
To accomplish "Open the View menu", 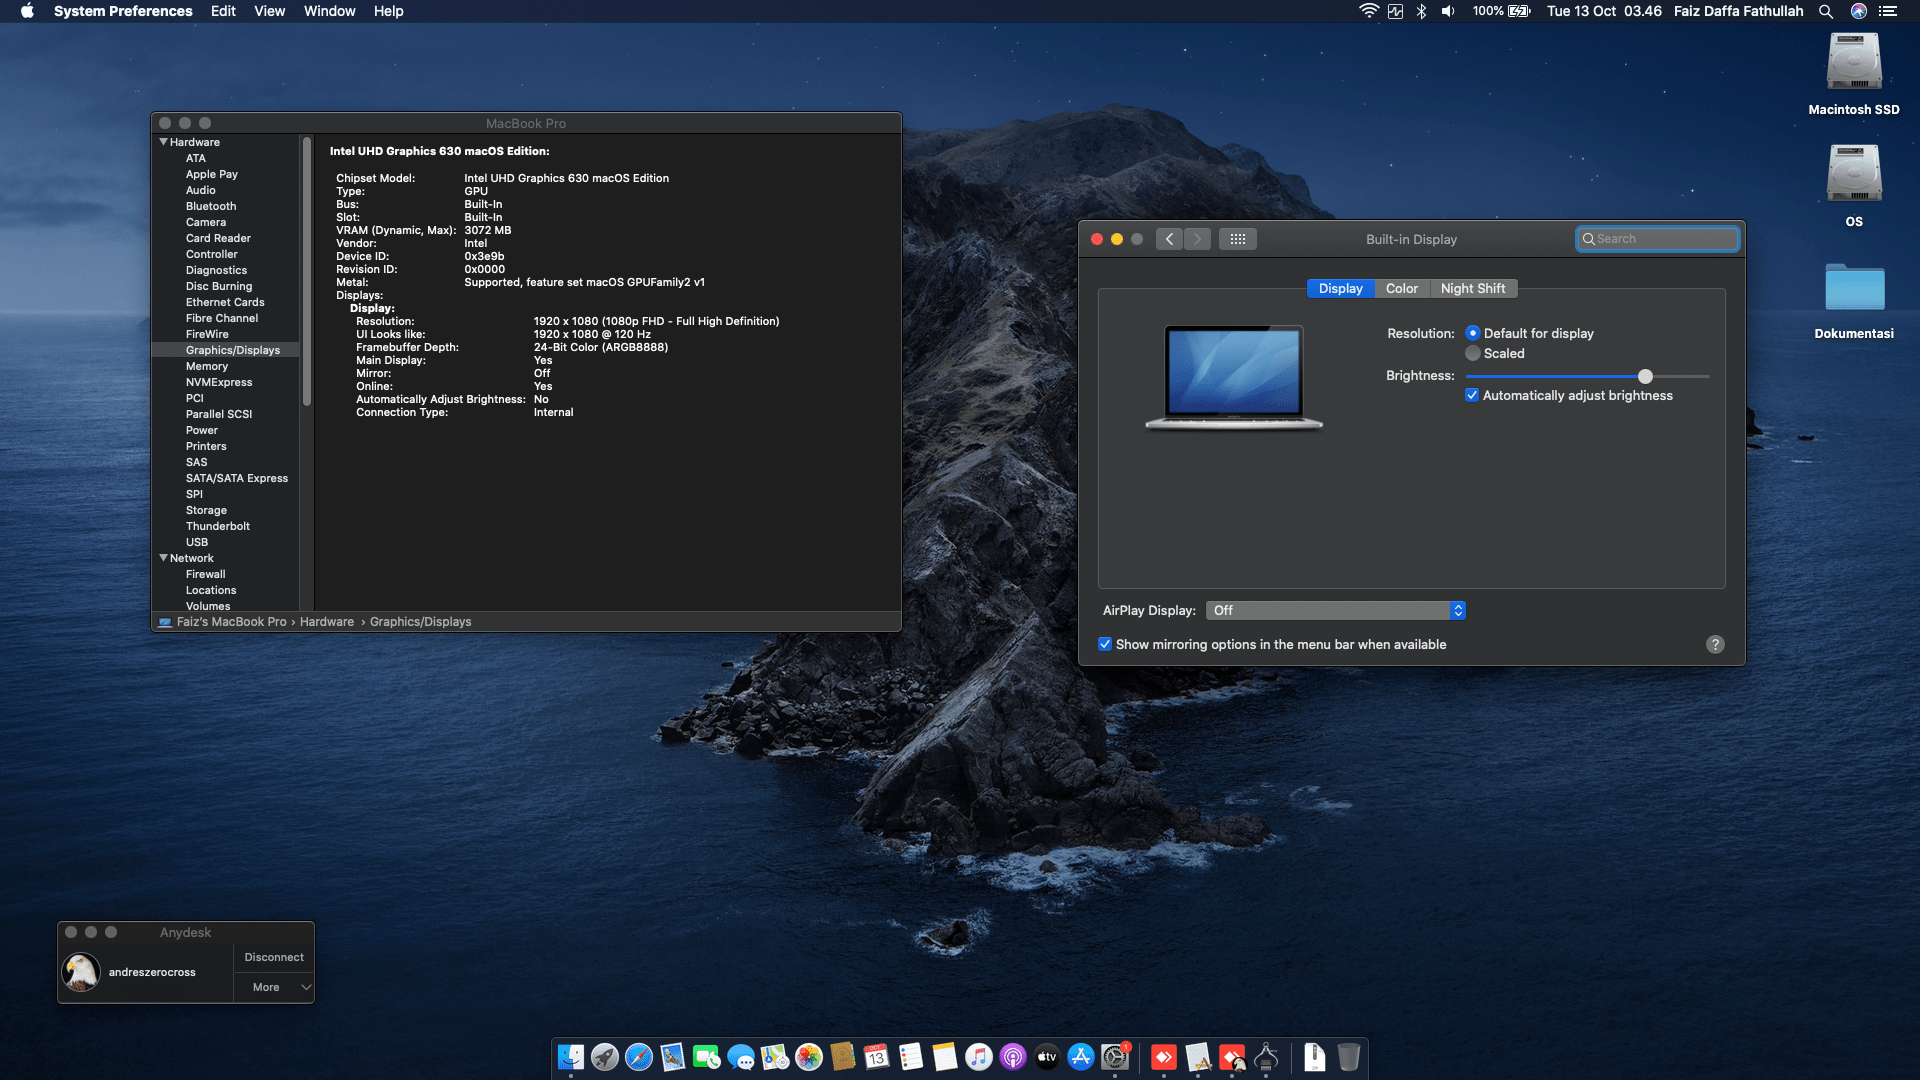I will pos(269,11).
